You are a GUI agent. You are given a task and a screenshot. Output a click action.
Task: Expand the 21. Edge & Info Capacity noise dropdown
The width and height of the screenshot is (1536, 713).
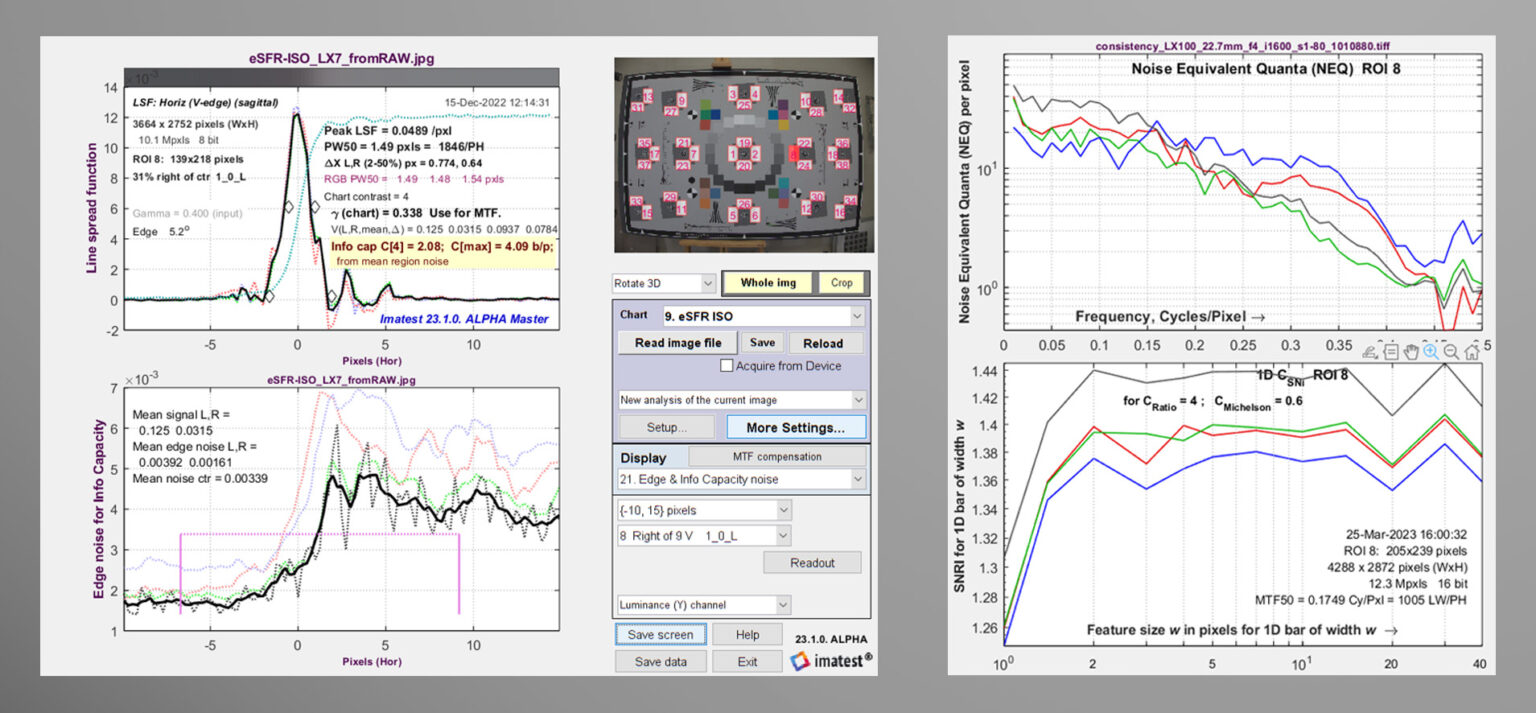point(745,479)
